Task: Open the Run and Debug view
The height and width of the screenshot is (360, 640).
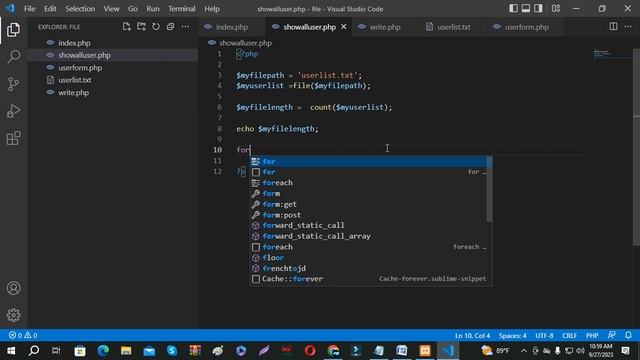Action: click(13, 111)
